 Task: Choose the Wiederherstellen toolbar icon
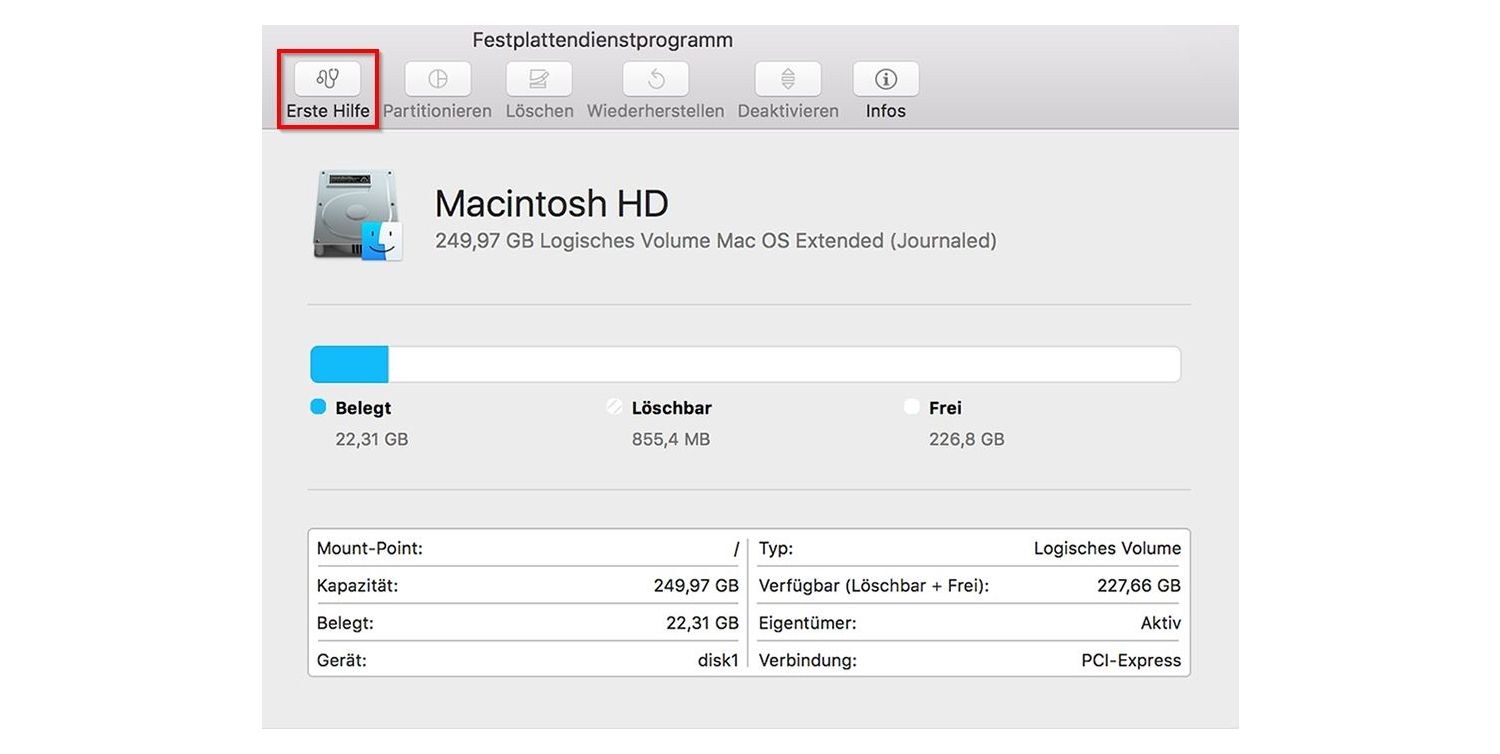point(656,79)
